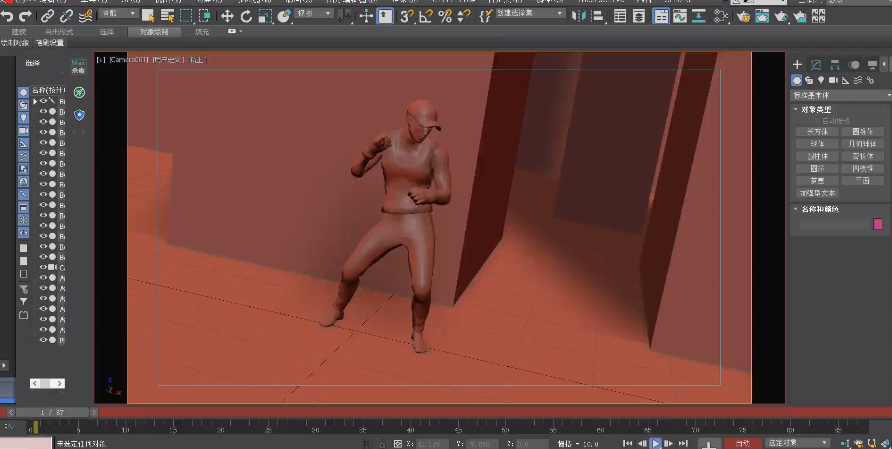Expand the first object row in Scene Explorer
Screen dimensions: 892x449
click(x=35, y=101)
